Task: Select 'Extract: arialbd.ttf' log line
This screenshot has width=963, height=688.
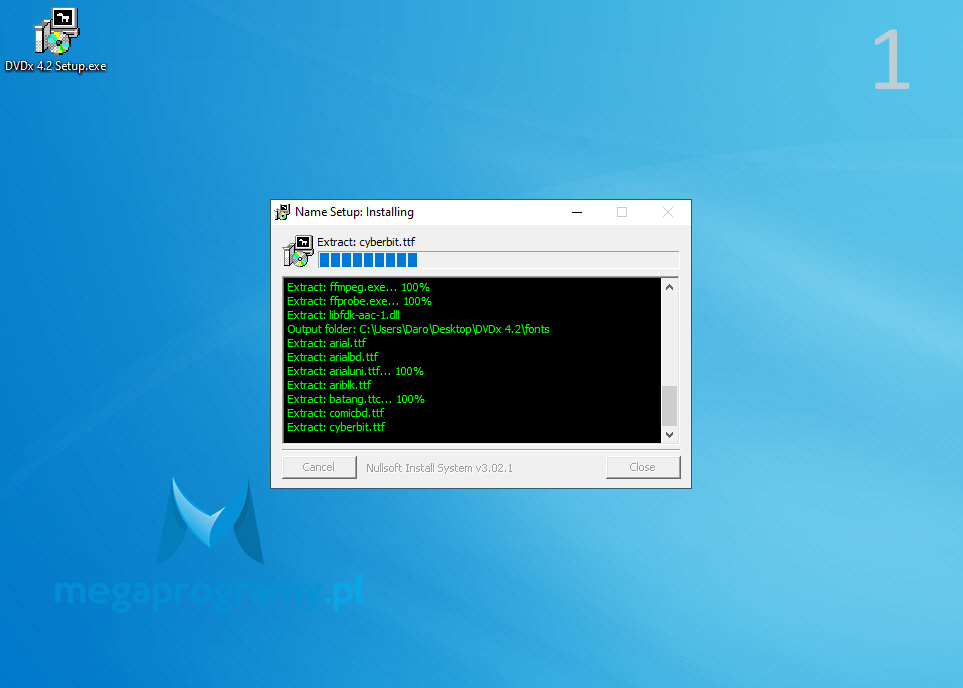Action: tap(332, 357)
